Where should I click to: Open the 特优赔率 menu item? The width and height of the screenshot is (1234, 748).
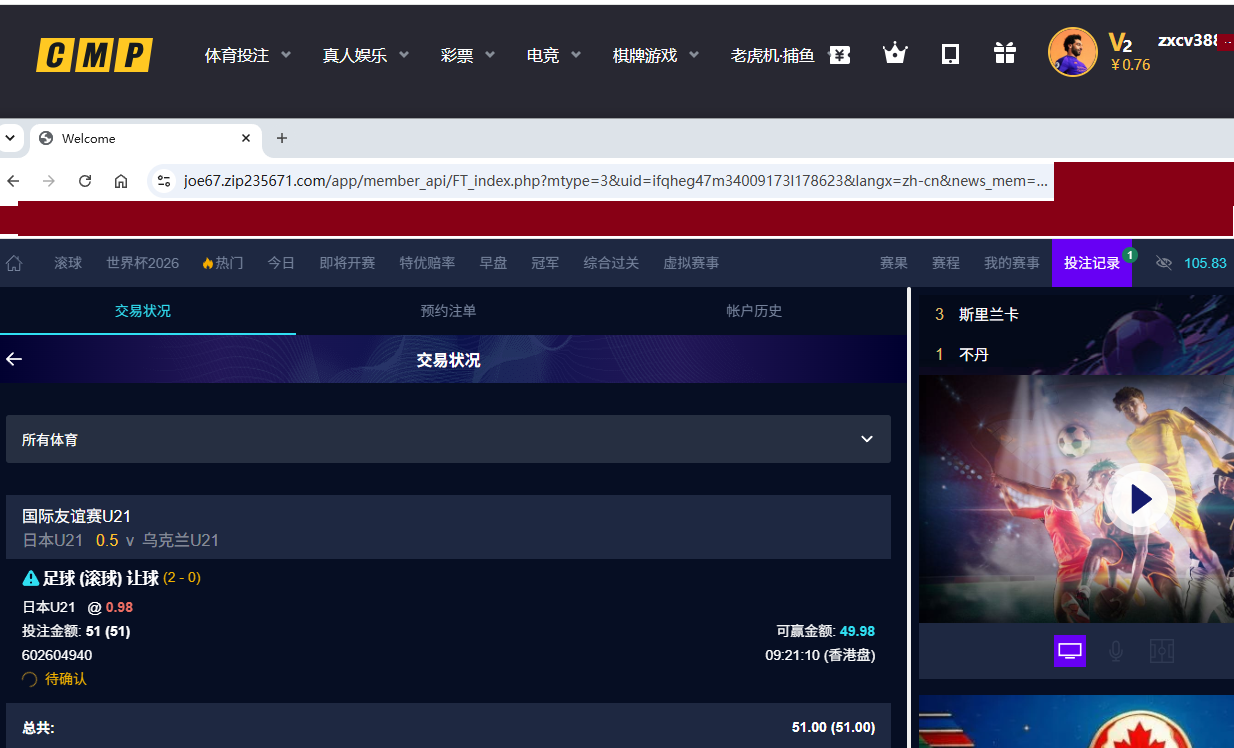coord(427,263)
